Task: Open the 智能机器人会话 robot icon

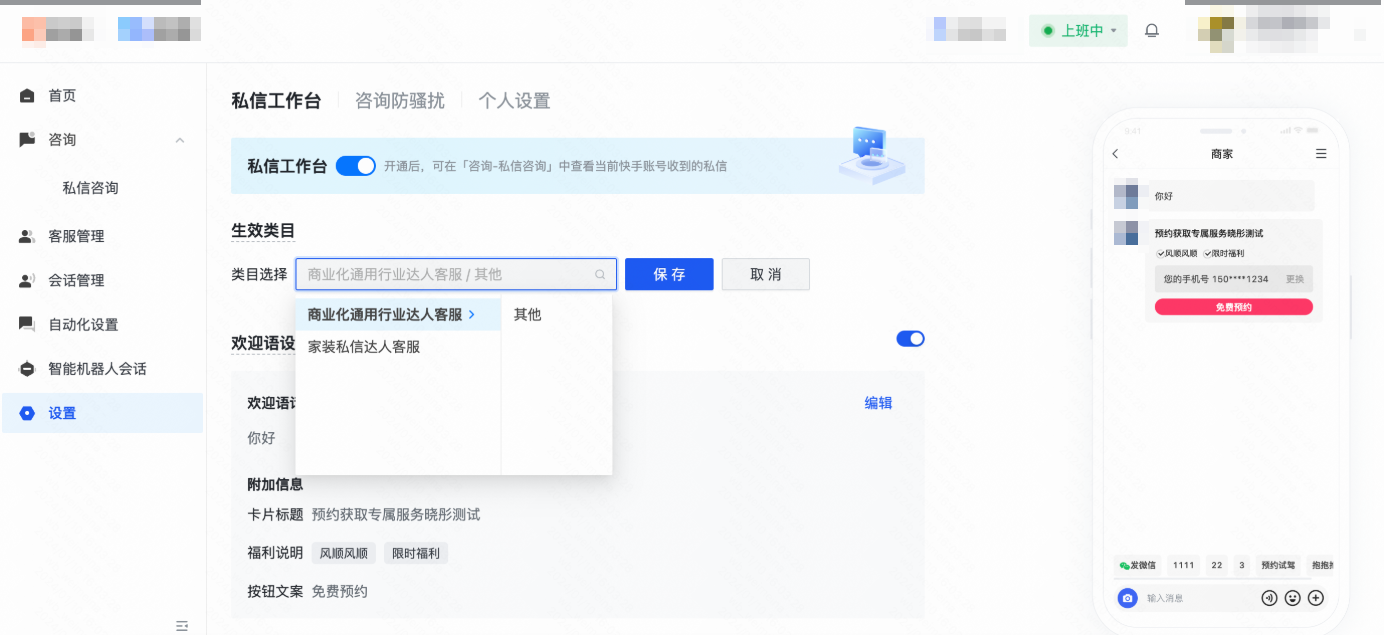Action: pos(27,368)
